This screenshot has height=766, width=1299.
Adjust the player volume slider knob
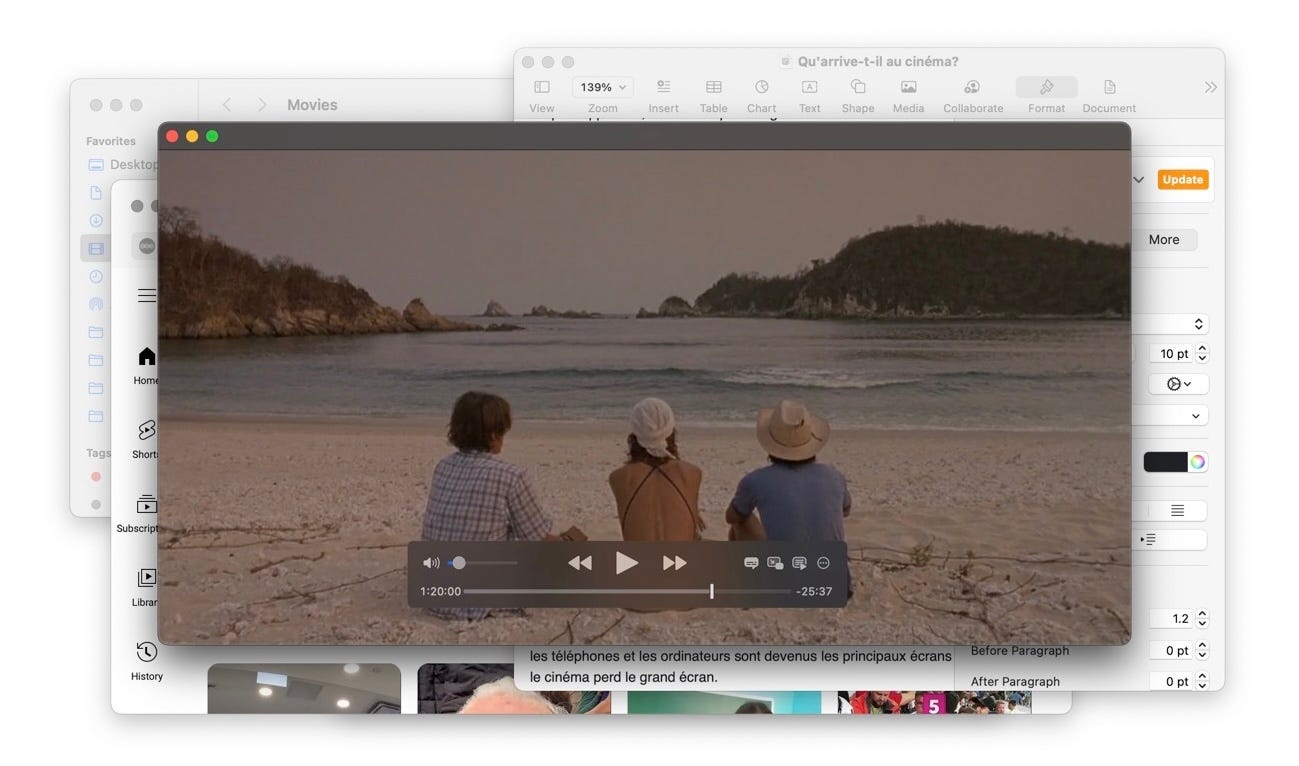pyautogui.click(x=459, y=563)
